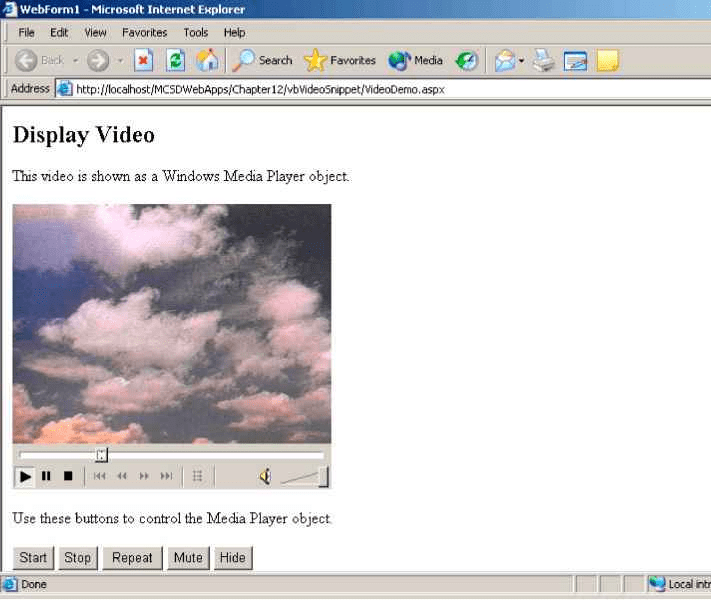Open the Media pane
The height and width of the screenshot is (600, 711).
(x=415, y=60)
